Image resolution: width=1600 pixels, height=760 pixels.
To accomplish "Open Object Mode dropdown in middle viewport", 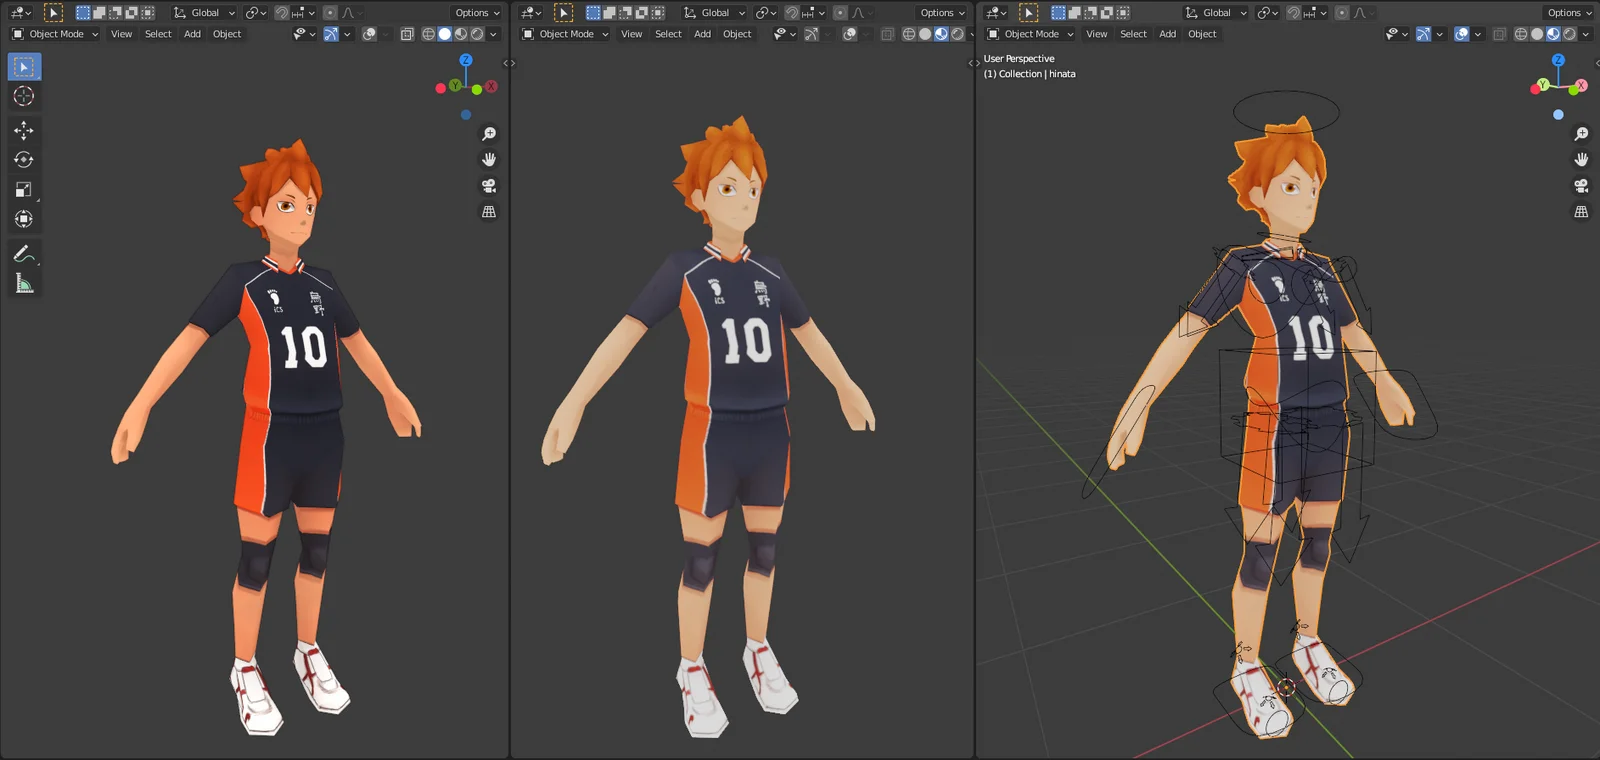I will click(x=565, y=34).
